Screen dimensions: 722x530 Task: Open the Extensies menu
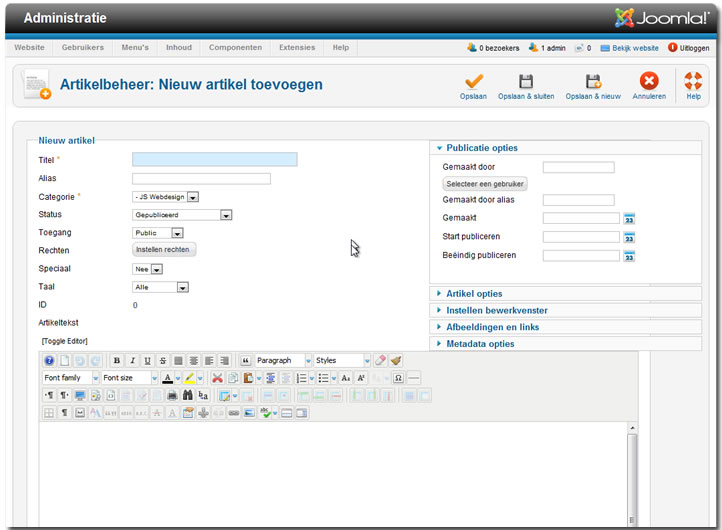click(297, 47)
